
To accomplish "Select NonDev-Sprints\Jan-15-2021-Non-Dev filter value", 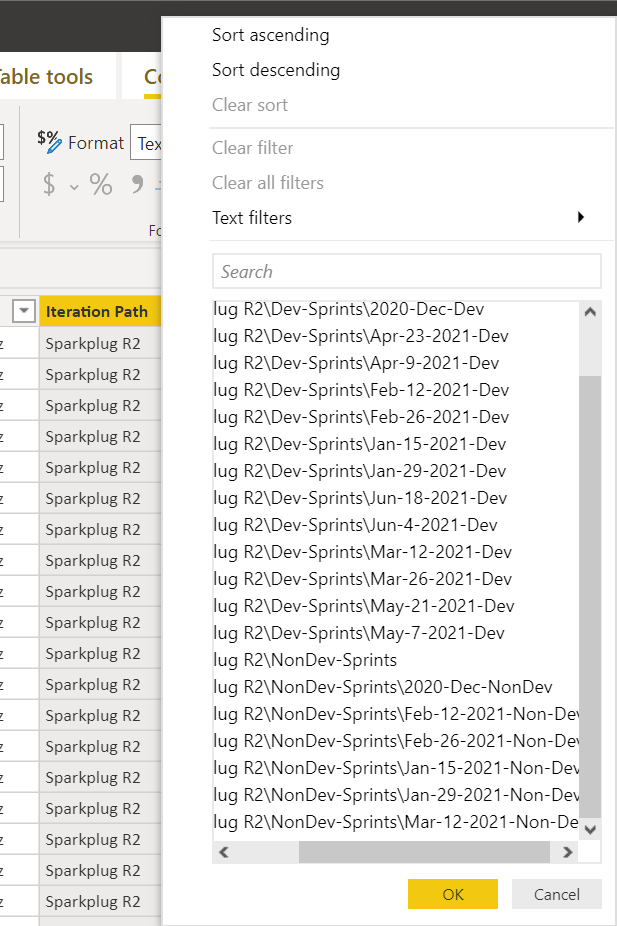I will [x=396, y=768].
